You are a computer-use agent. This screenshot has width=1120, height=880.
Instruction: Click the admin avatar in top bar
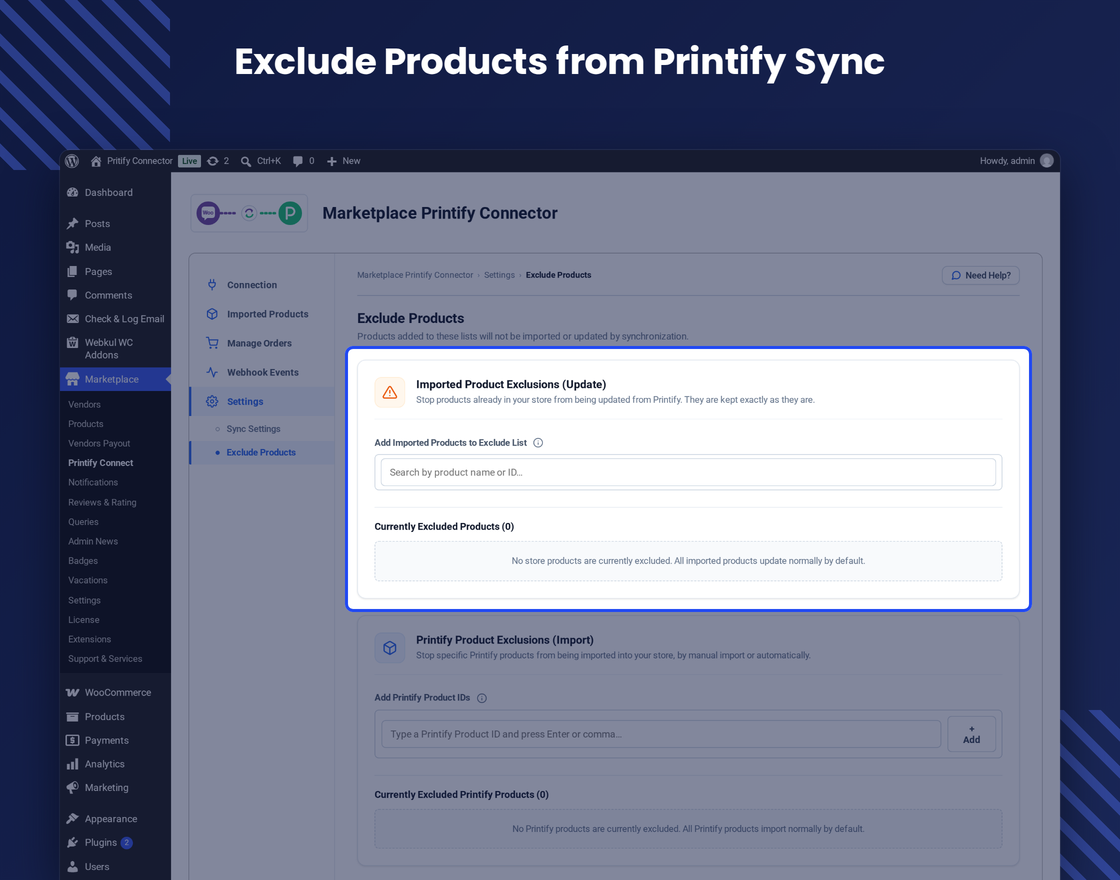[1046, 161]
